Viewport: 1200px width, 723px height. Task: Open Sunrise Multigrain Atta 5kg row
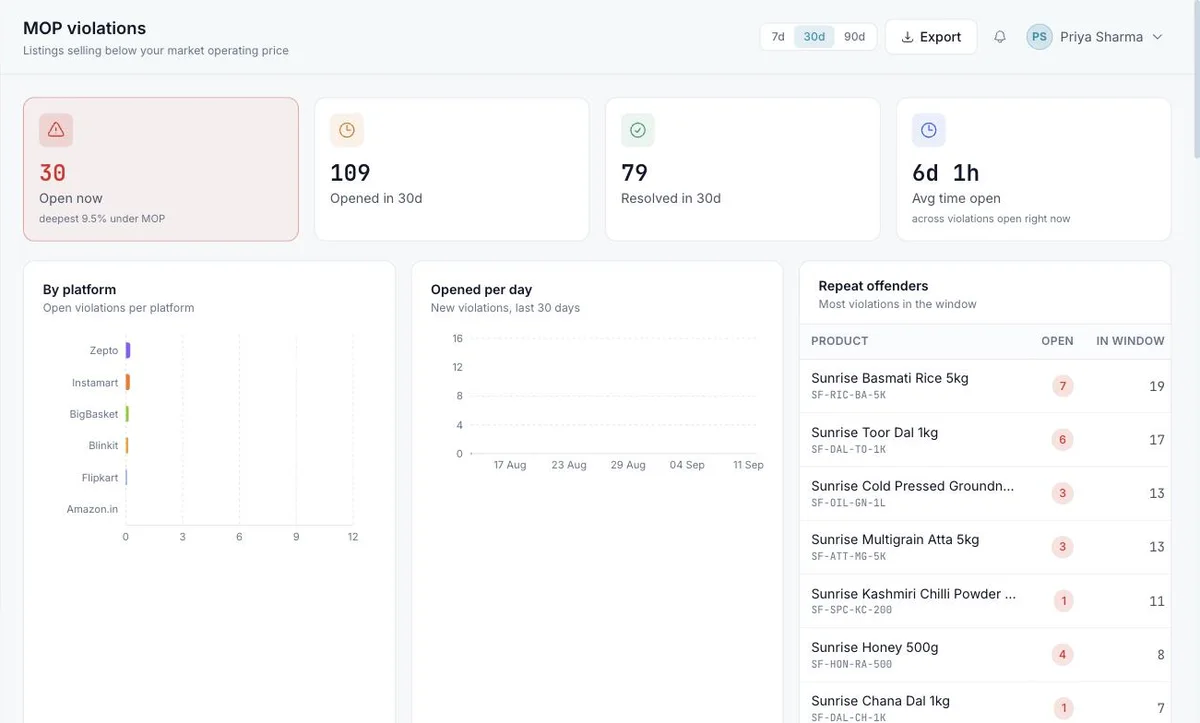(x=985, y=547)
